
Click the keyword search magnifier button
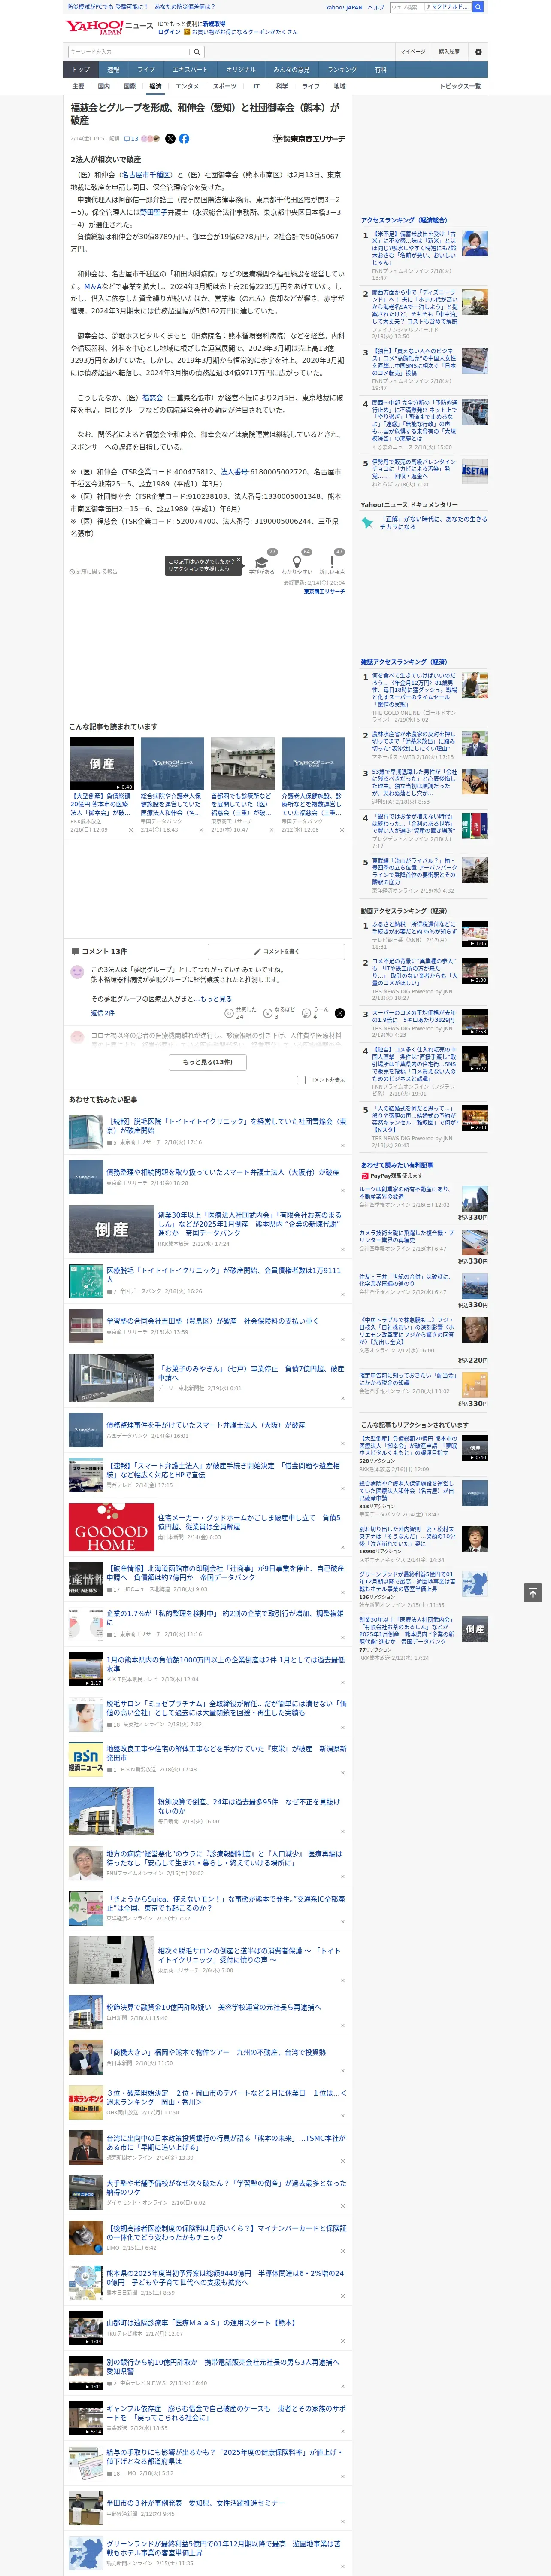click(197, 52)
